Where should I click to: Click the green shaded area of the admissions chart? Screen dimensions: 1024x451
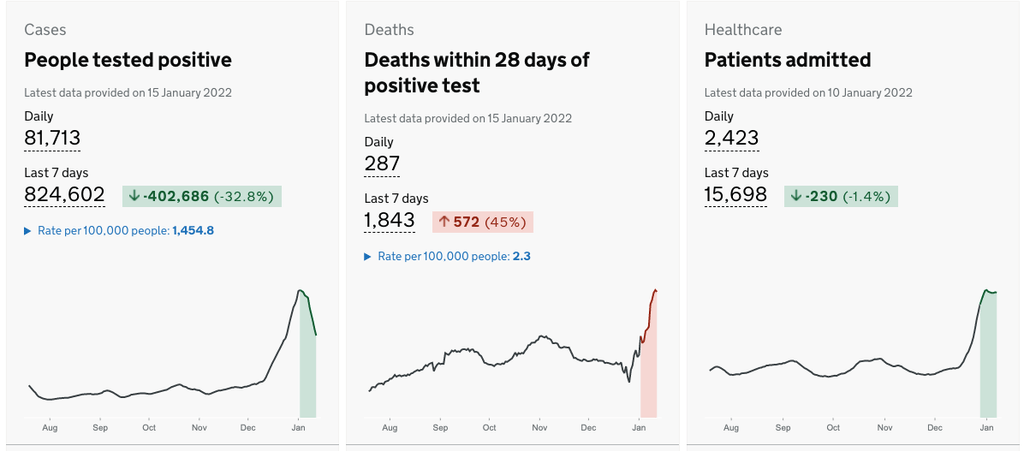988,360
